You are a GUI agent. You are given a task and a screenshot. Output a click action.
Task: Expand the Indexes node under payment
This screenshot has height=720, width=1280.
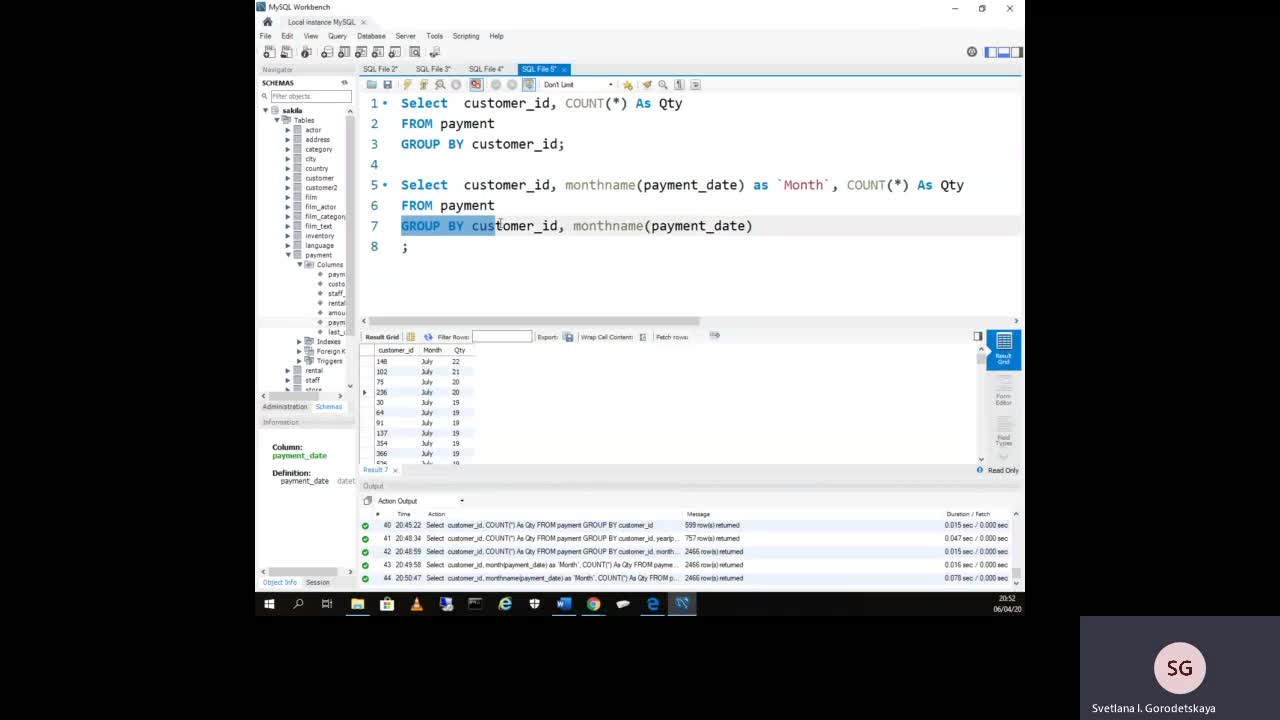[x=299, y=342]
